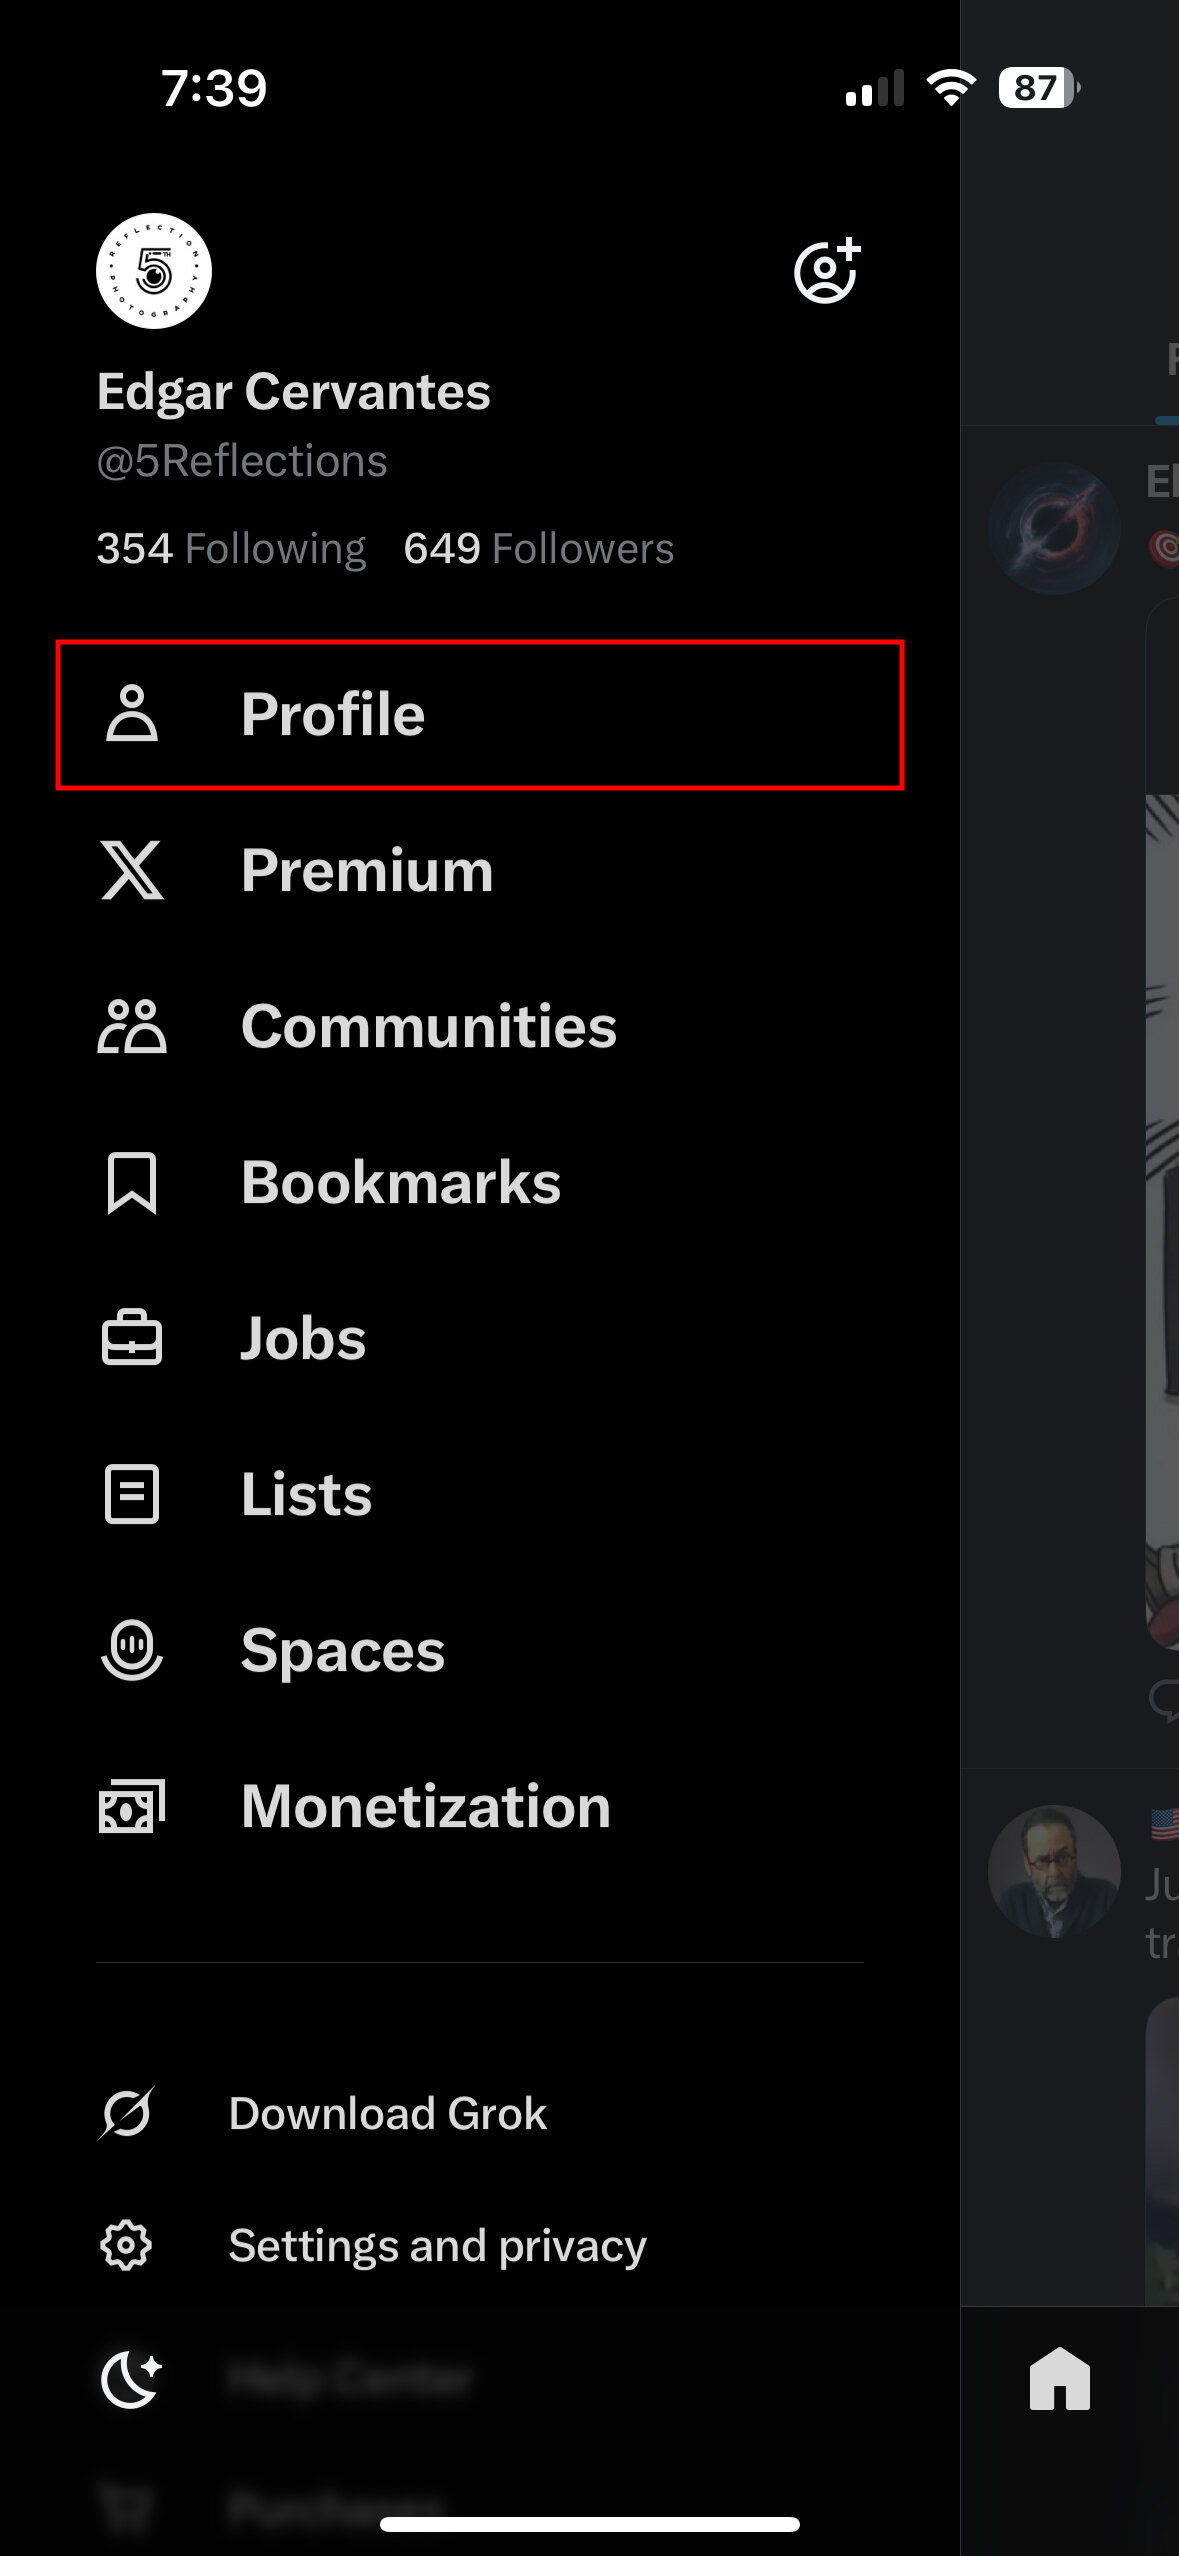Screen dimensions: 1179x2556
Task: Tap the Home icon in bottom bar
Action: click(1059, 2379)
